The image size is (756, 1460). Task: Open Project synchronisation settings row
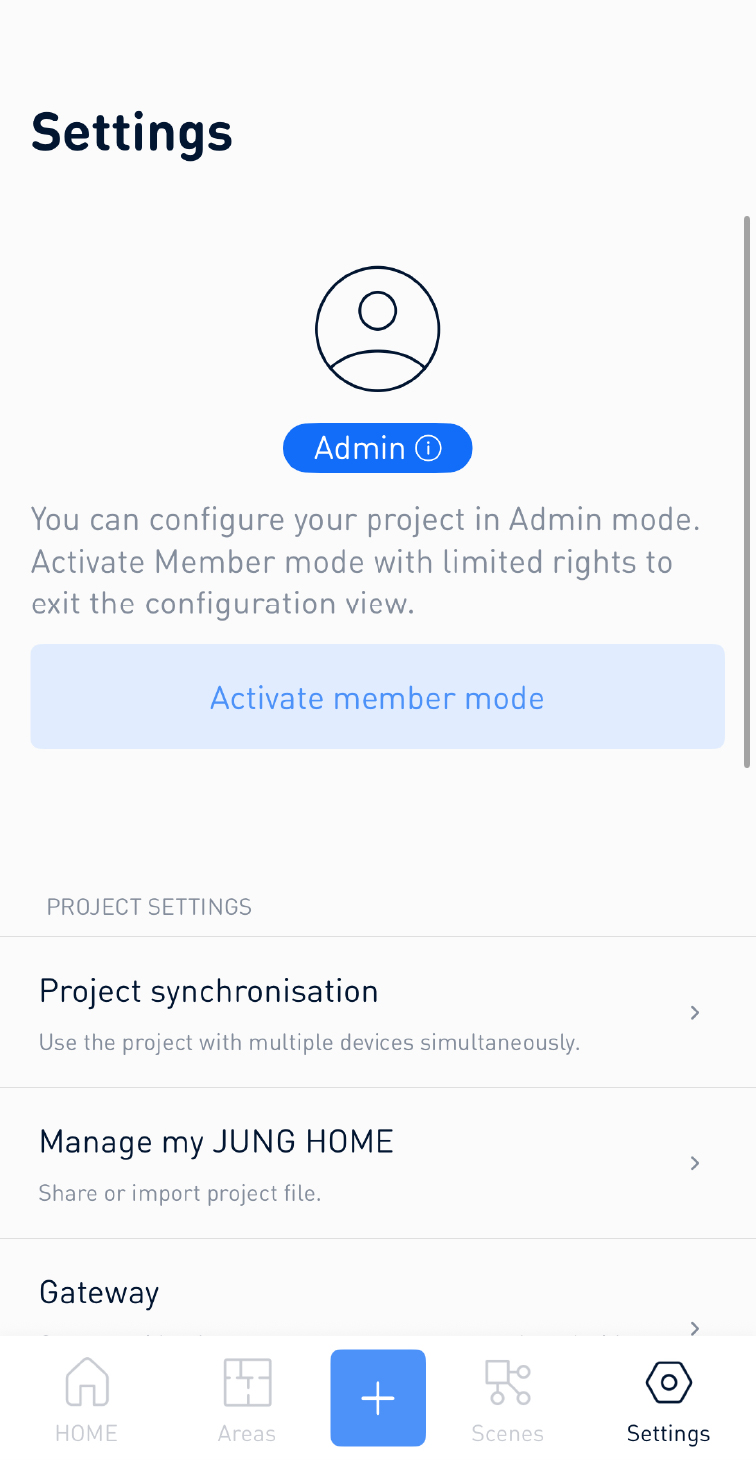tap(378, 1012)
